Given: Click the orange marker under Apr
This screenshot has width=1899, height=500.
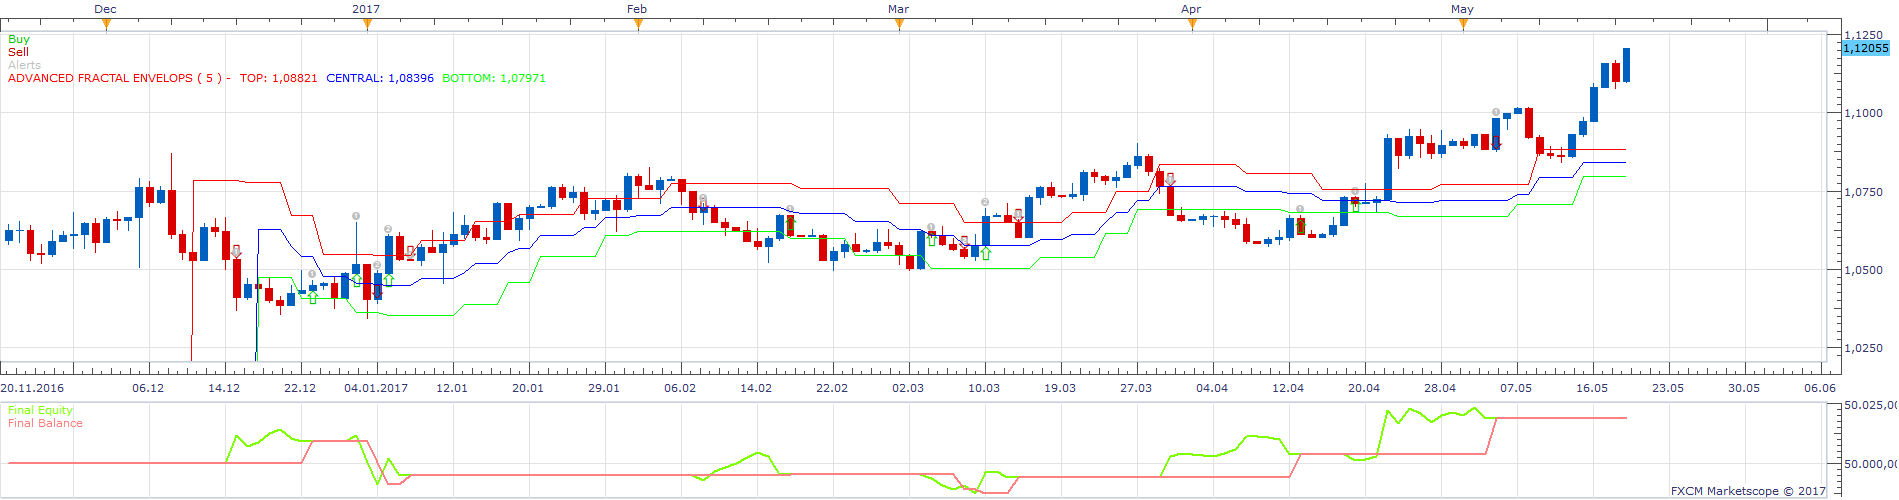Looking at the screenshot, I should click(x=1192, y=25).
